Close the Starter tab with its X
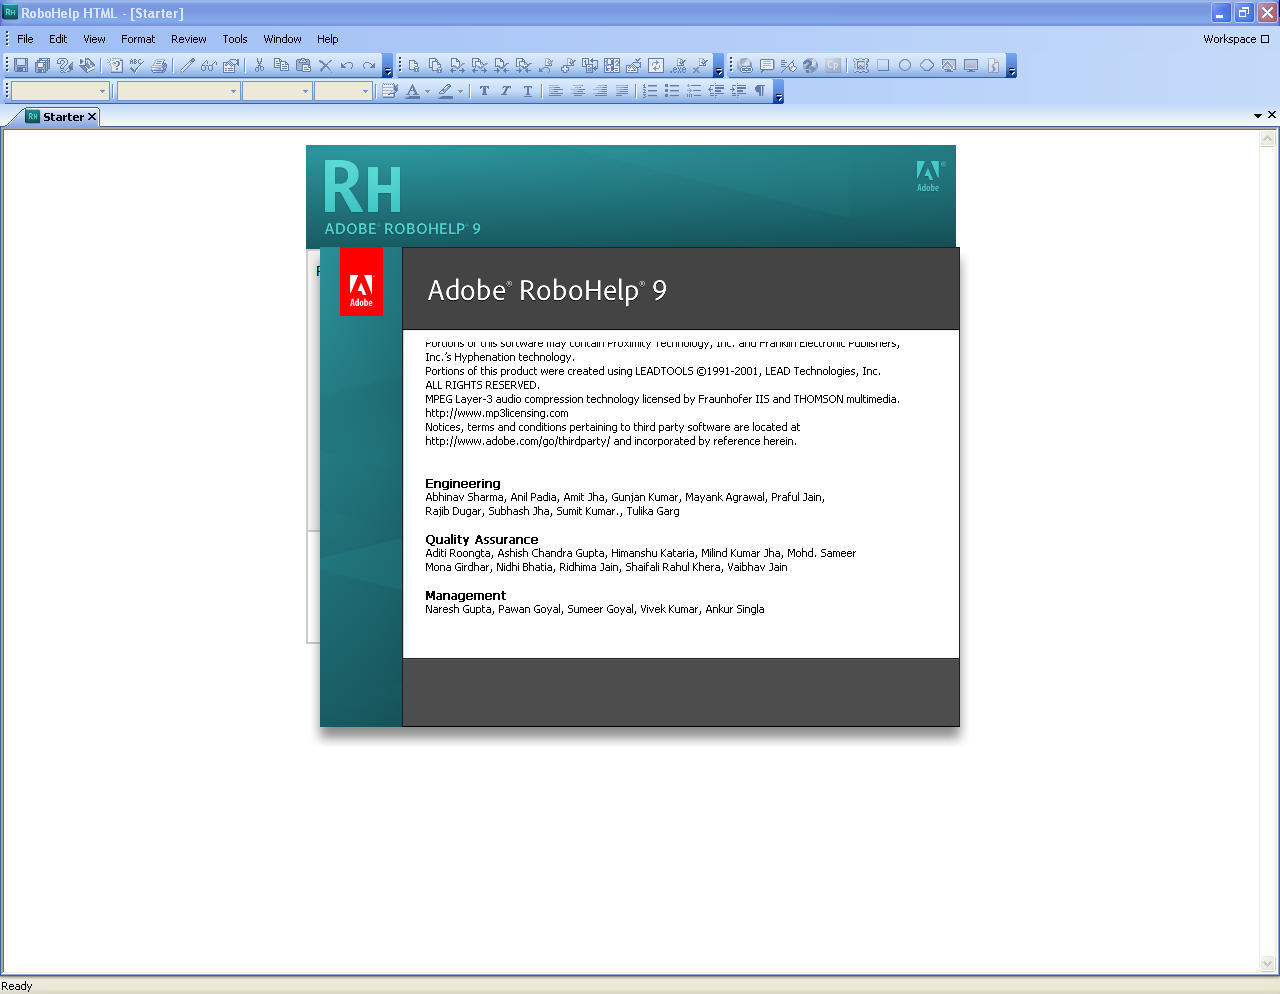This screenshot has height=994, width=1280. 92,117
